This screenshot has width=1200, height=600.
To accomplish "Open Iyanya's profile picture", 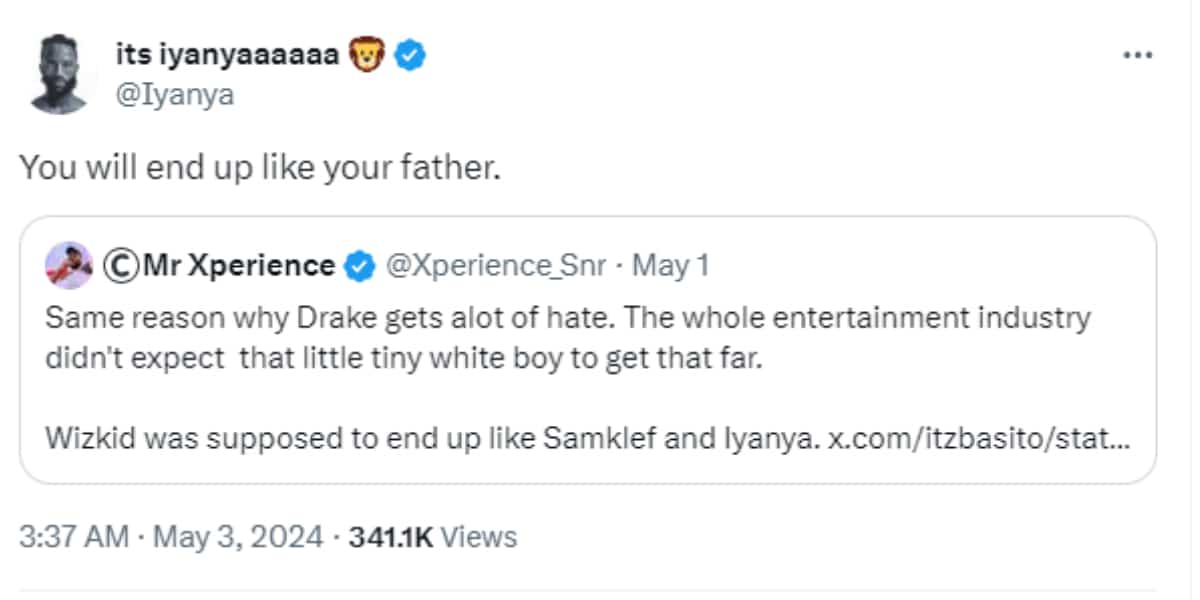I will click(x=60, y=75).
